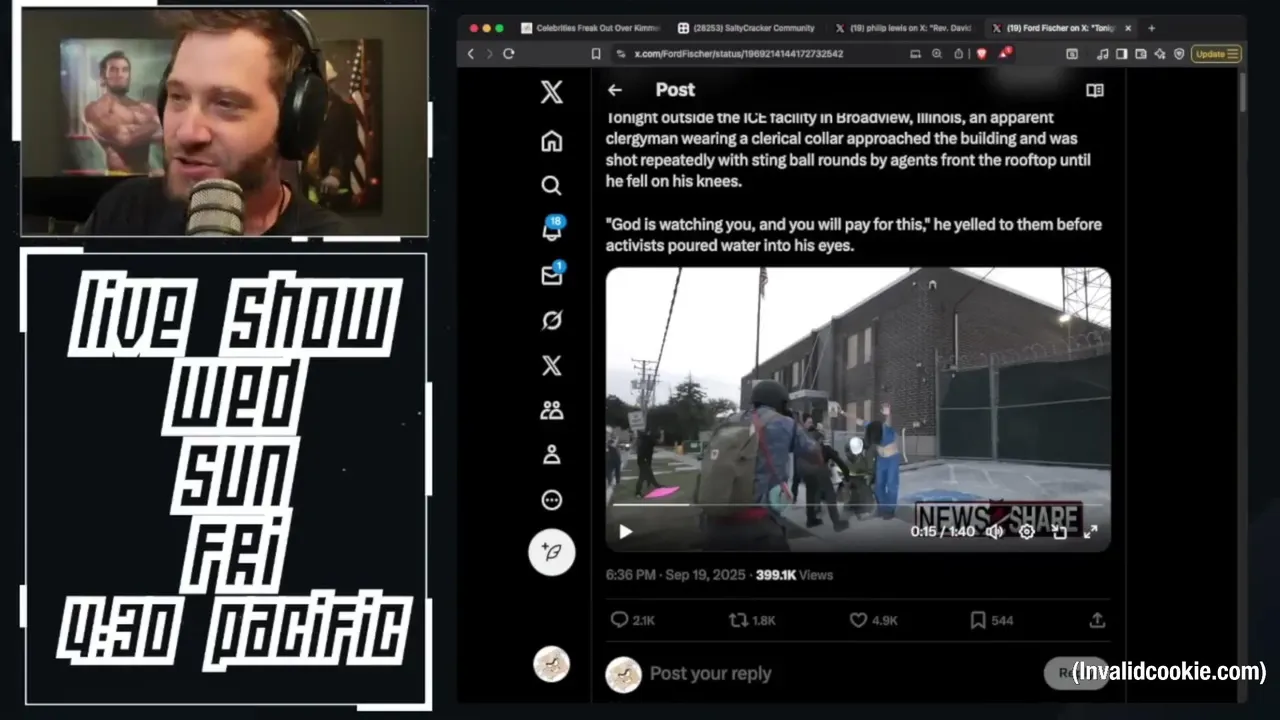The image size is (1280, 720).
Task: Open the reader view icon beside Post header
Action: 1095,90
